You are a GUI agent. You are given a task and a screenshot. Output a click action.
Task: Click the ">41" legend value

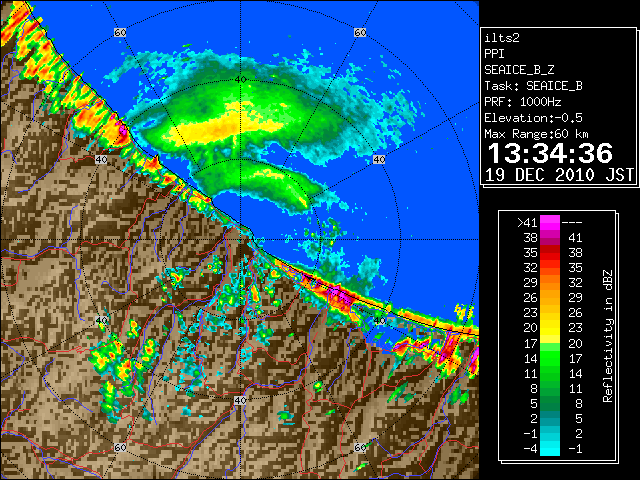click(x=527, y=222)
